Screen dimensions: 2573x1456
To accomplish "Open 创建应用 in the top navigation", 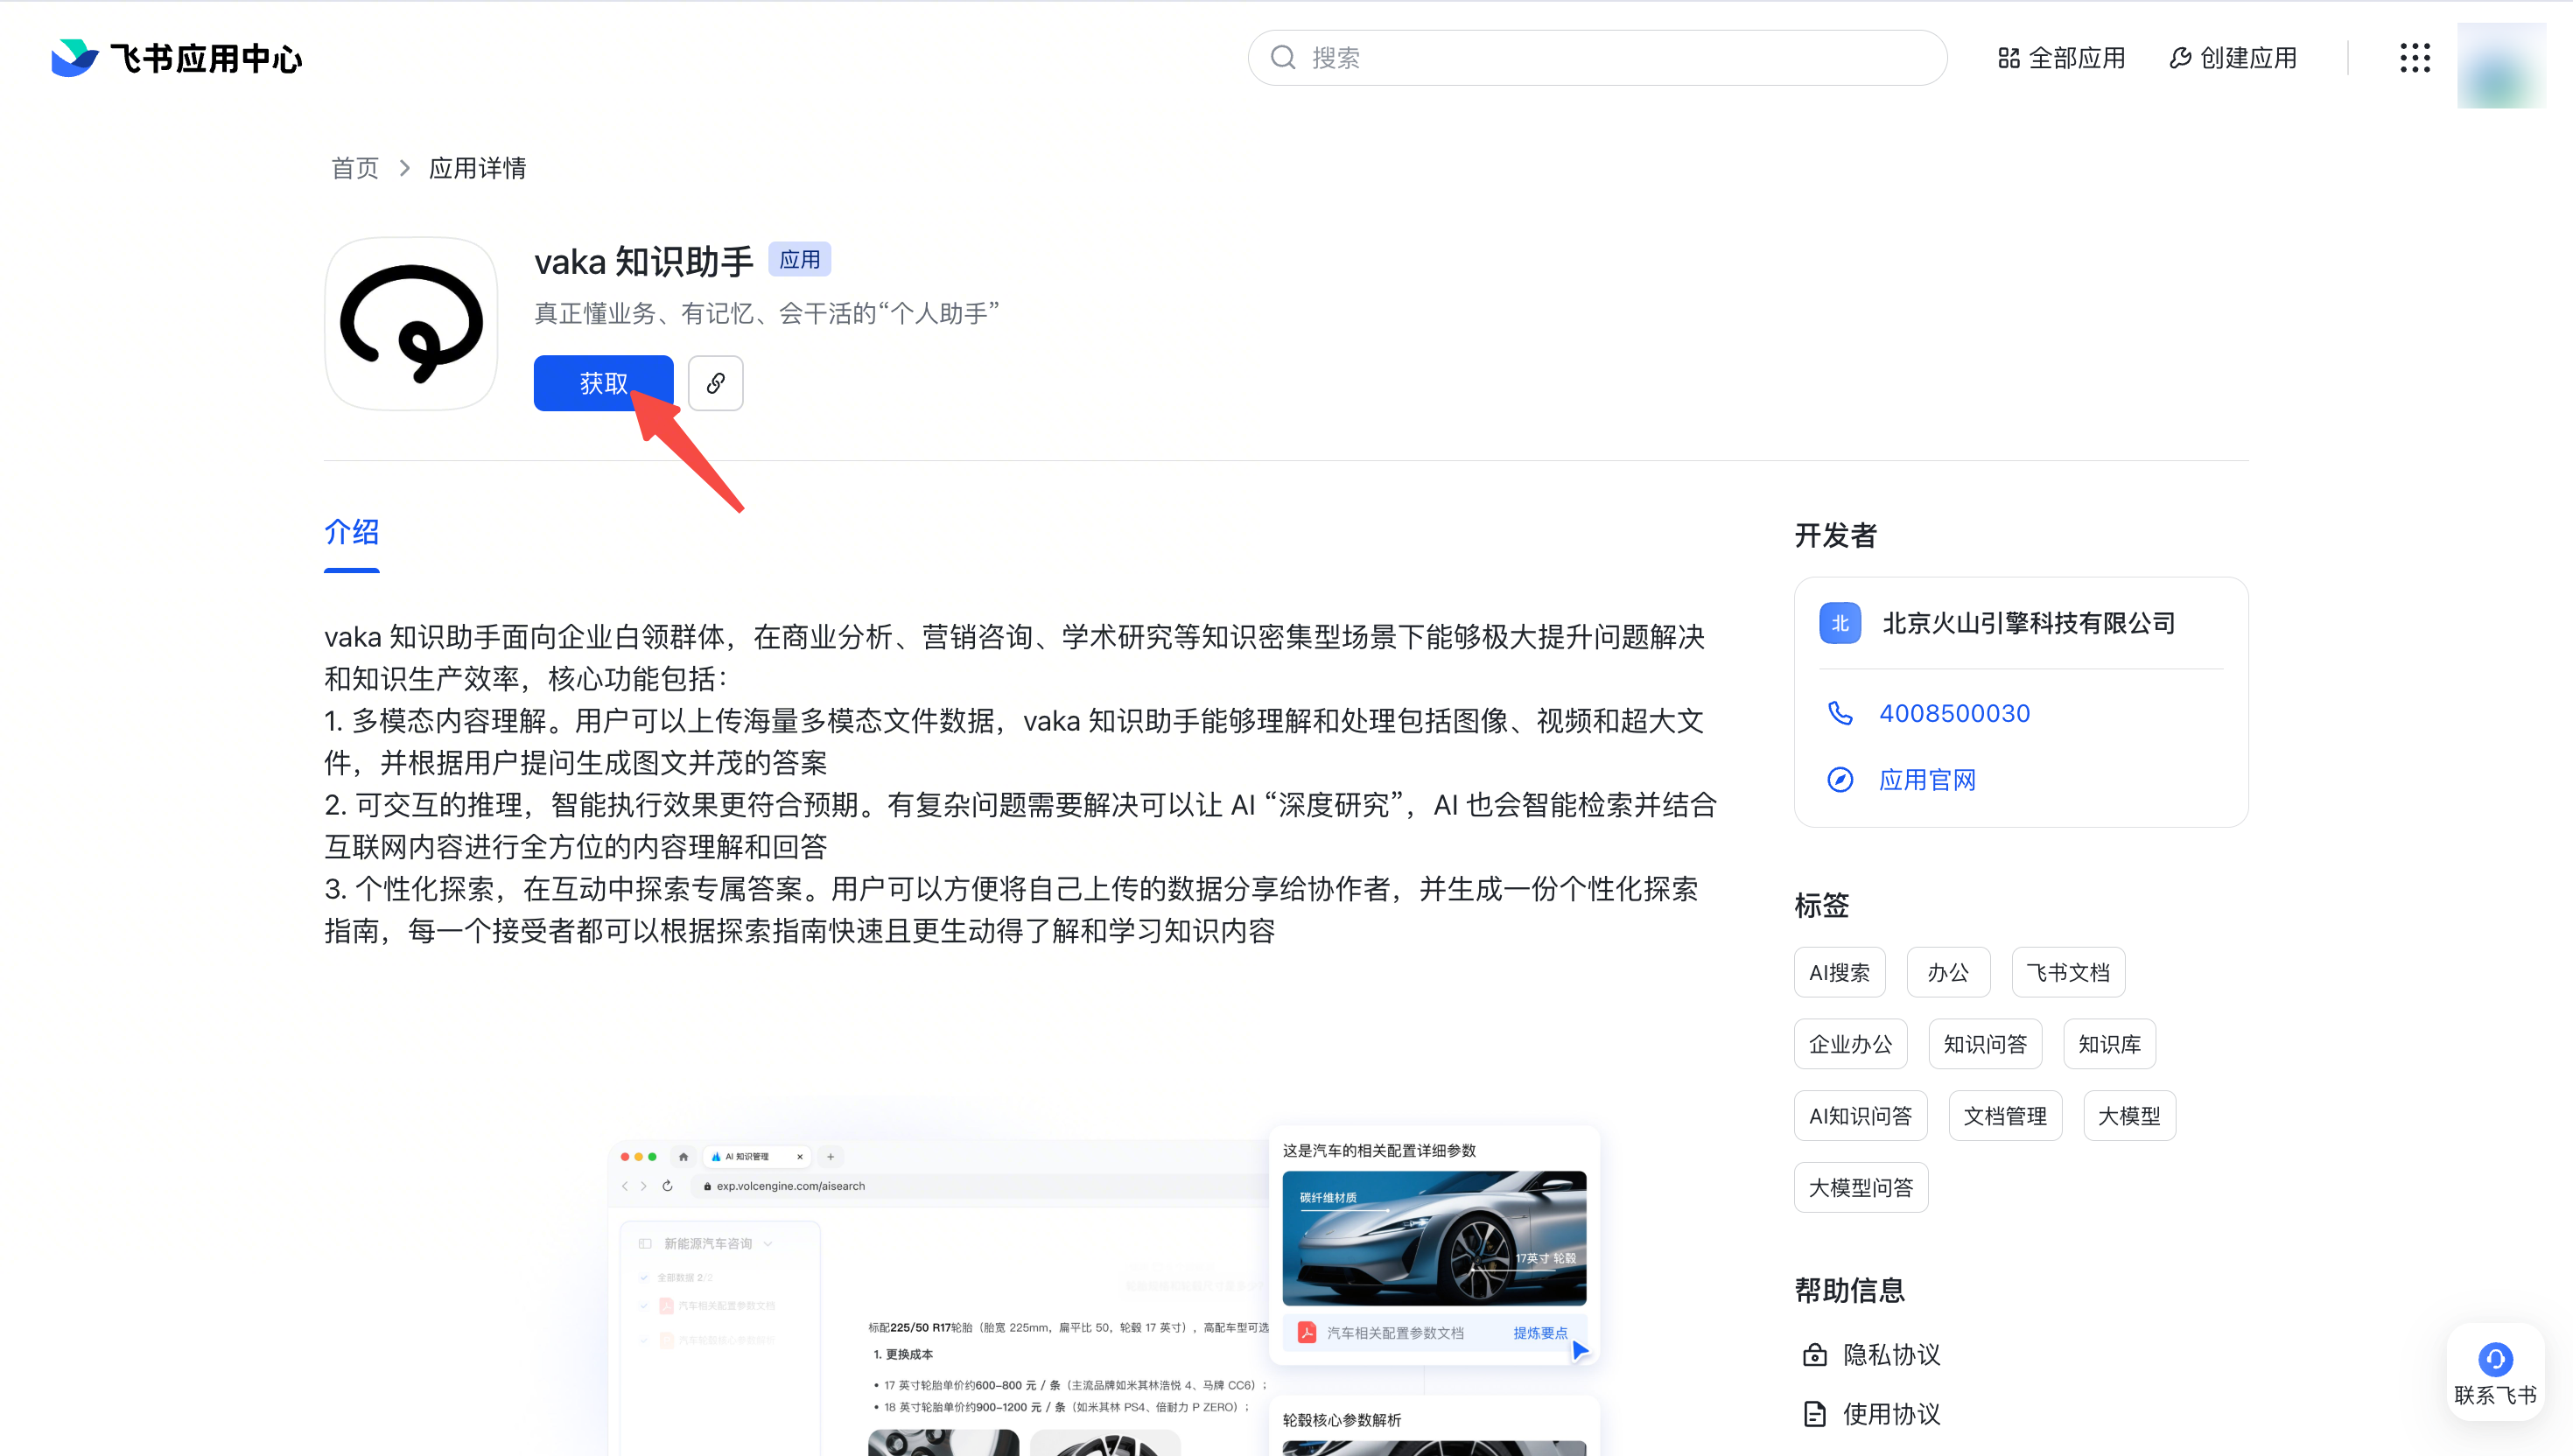I will (x=2232, y=58).
